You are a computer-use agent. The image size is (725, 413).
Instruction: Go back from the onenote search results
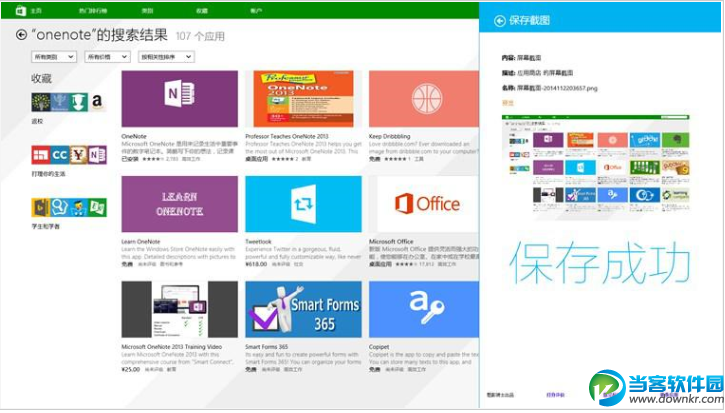click(21, 35)
